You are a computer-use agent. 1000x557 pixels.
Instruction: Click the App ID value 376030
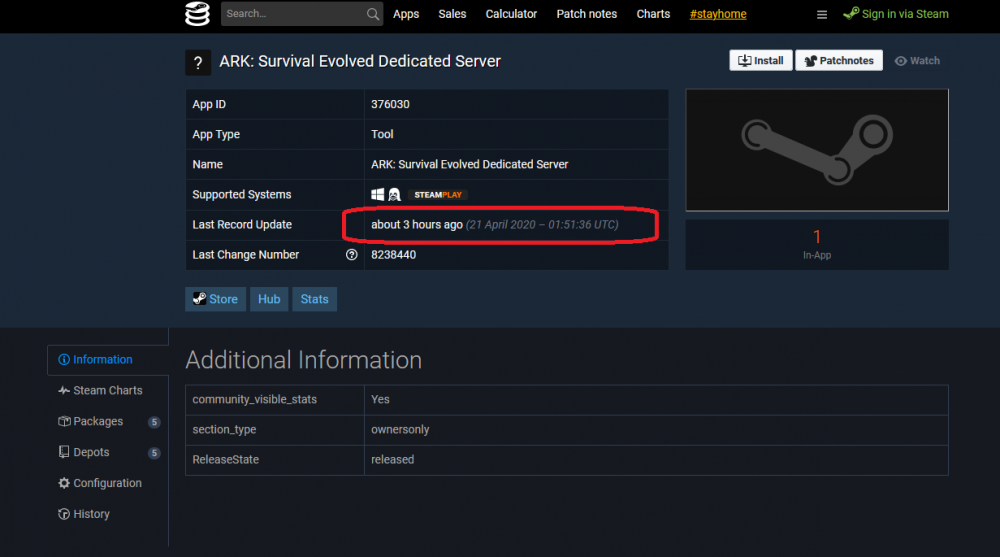(x=390, y=104)
